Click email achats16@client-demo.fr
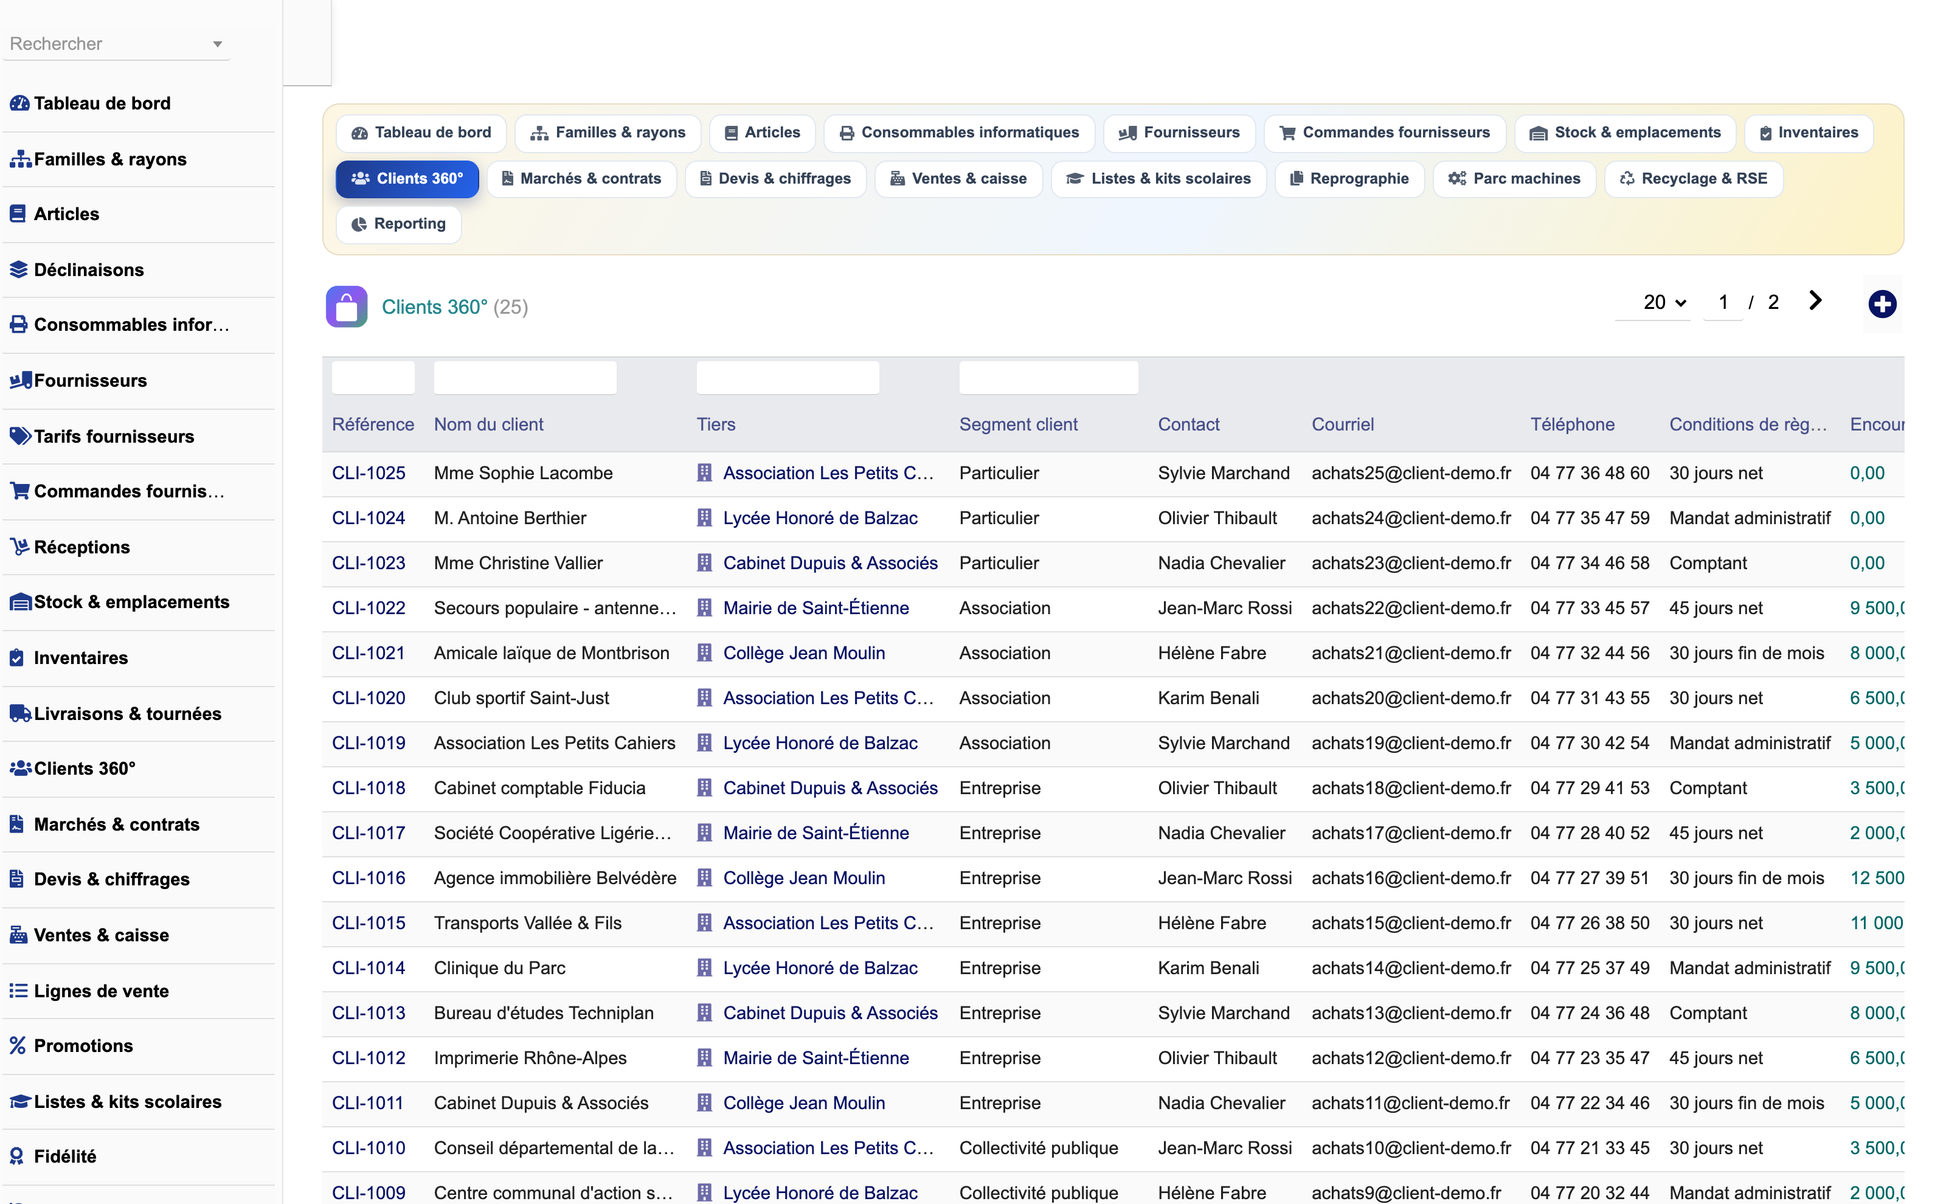 point(1411,878)
